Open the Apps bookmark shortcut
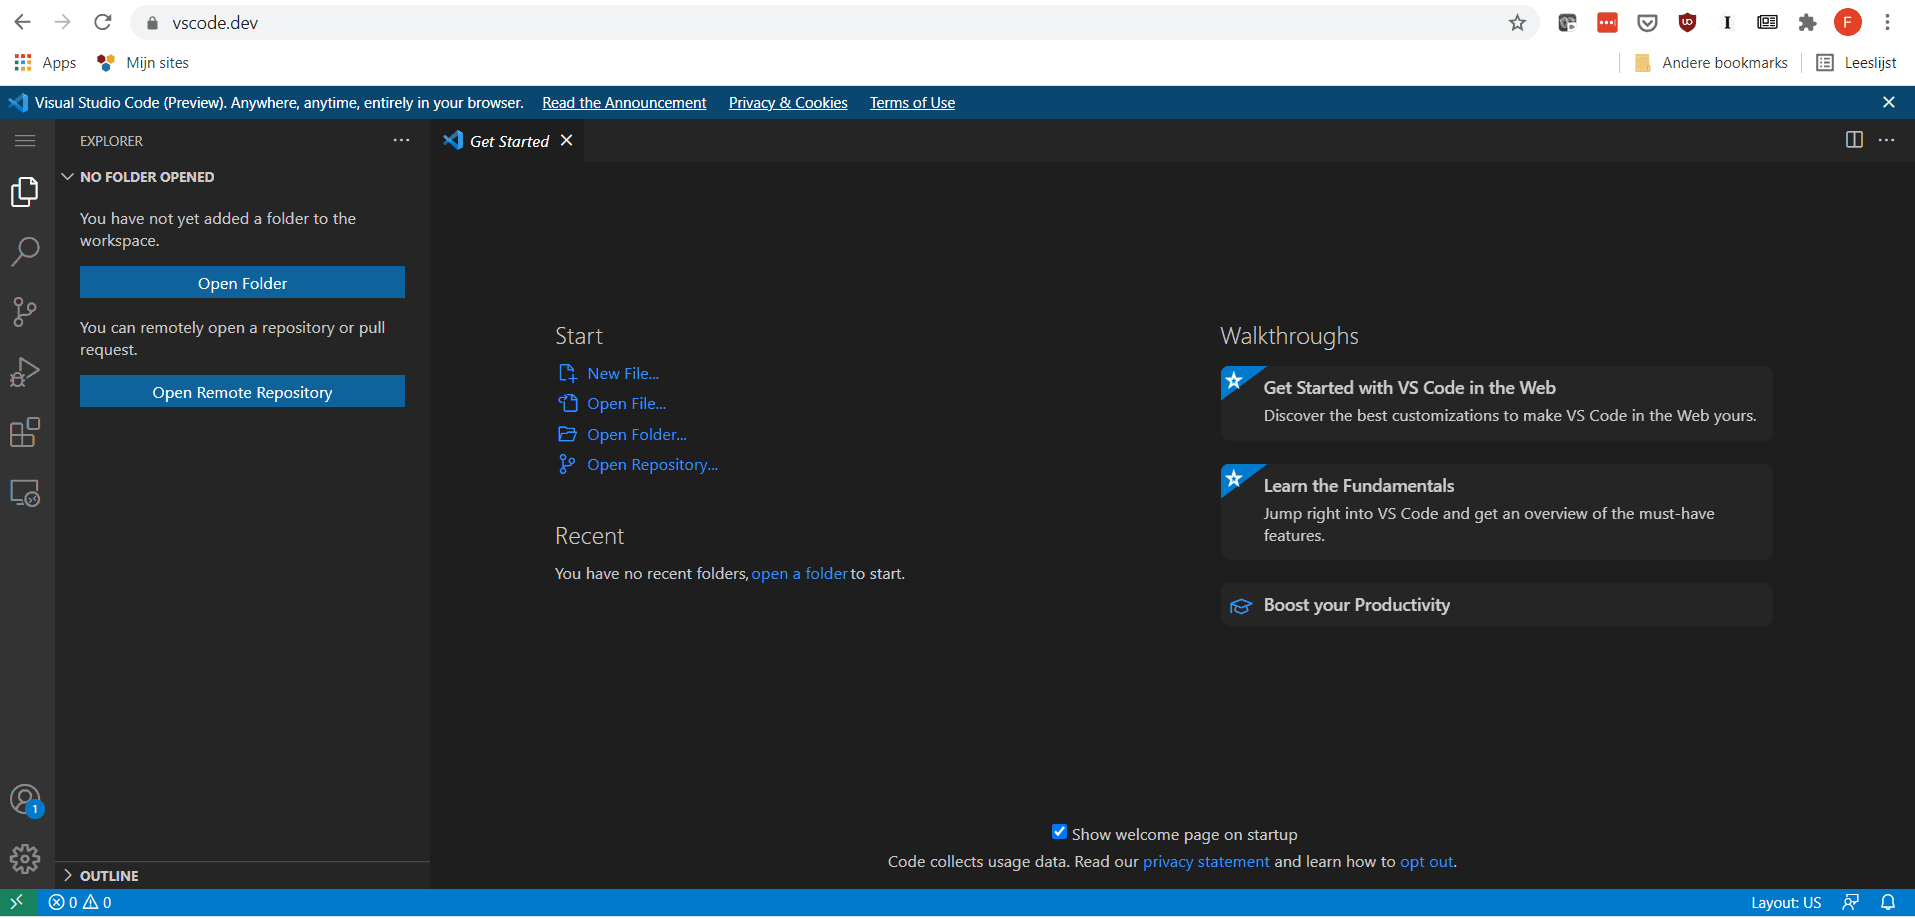 (45, 62)
